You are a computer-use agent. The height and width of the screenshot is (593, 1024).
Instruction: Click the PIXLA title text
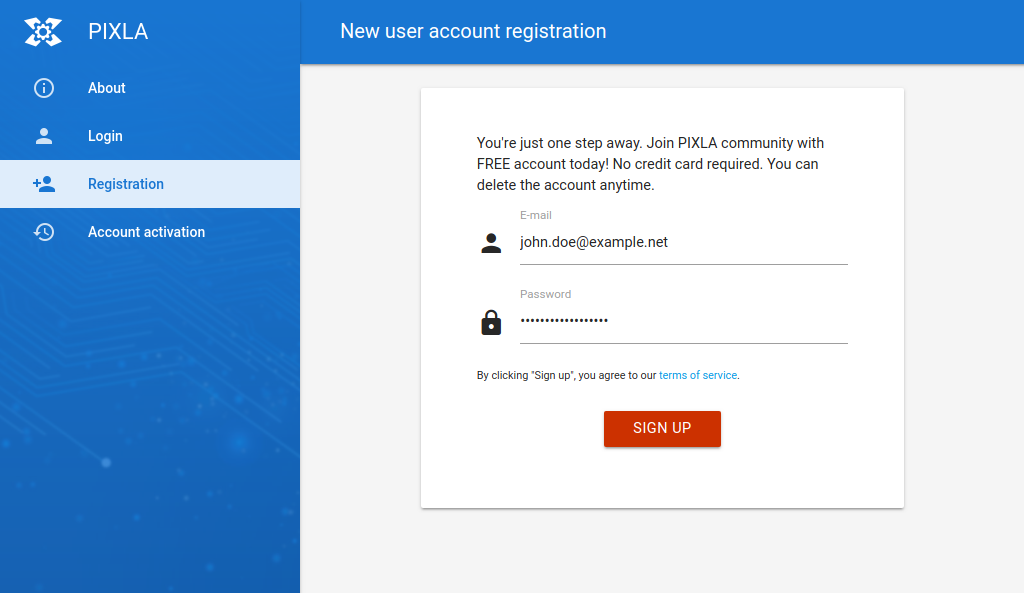click(x=117, y=31)
